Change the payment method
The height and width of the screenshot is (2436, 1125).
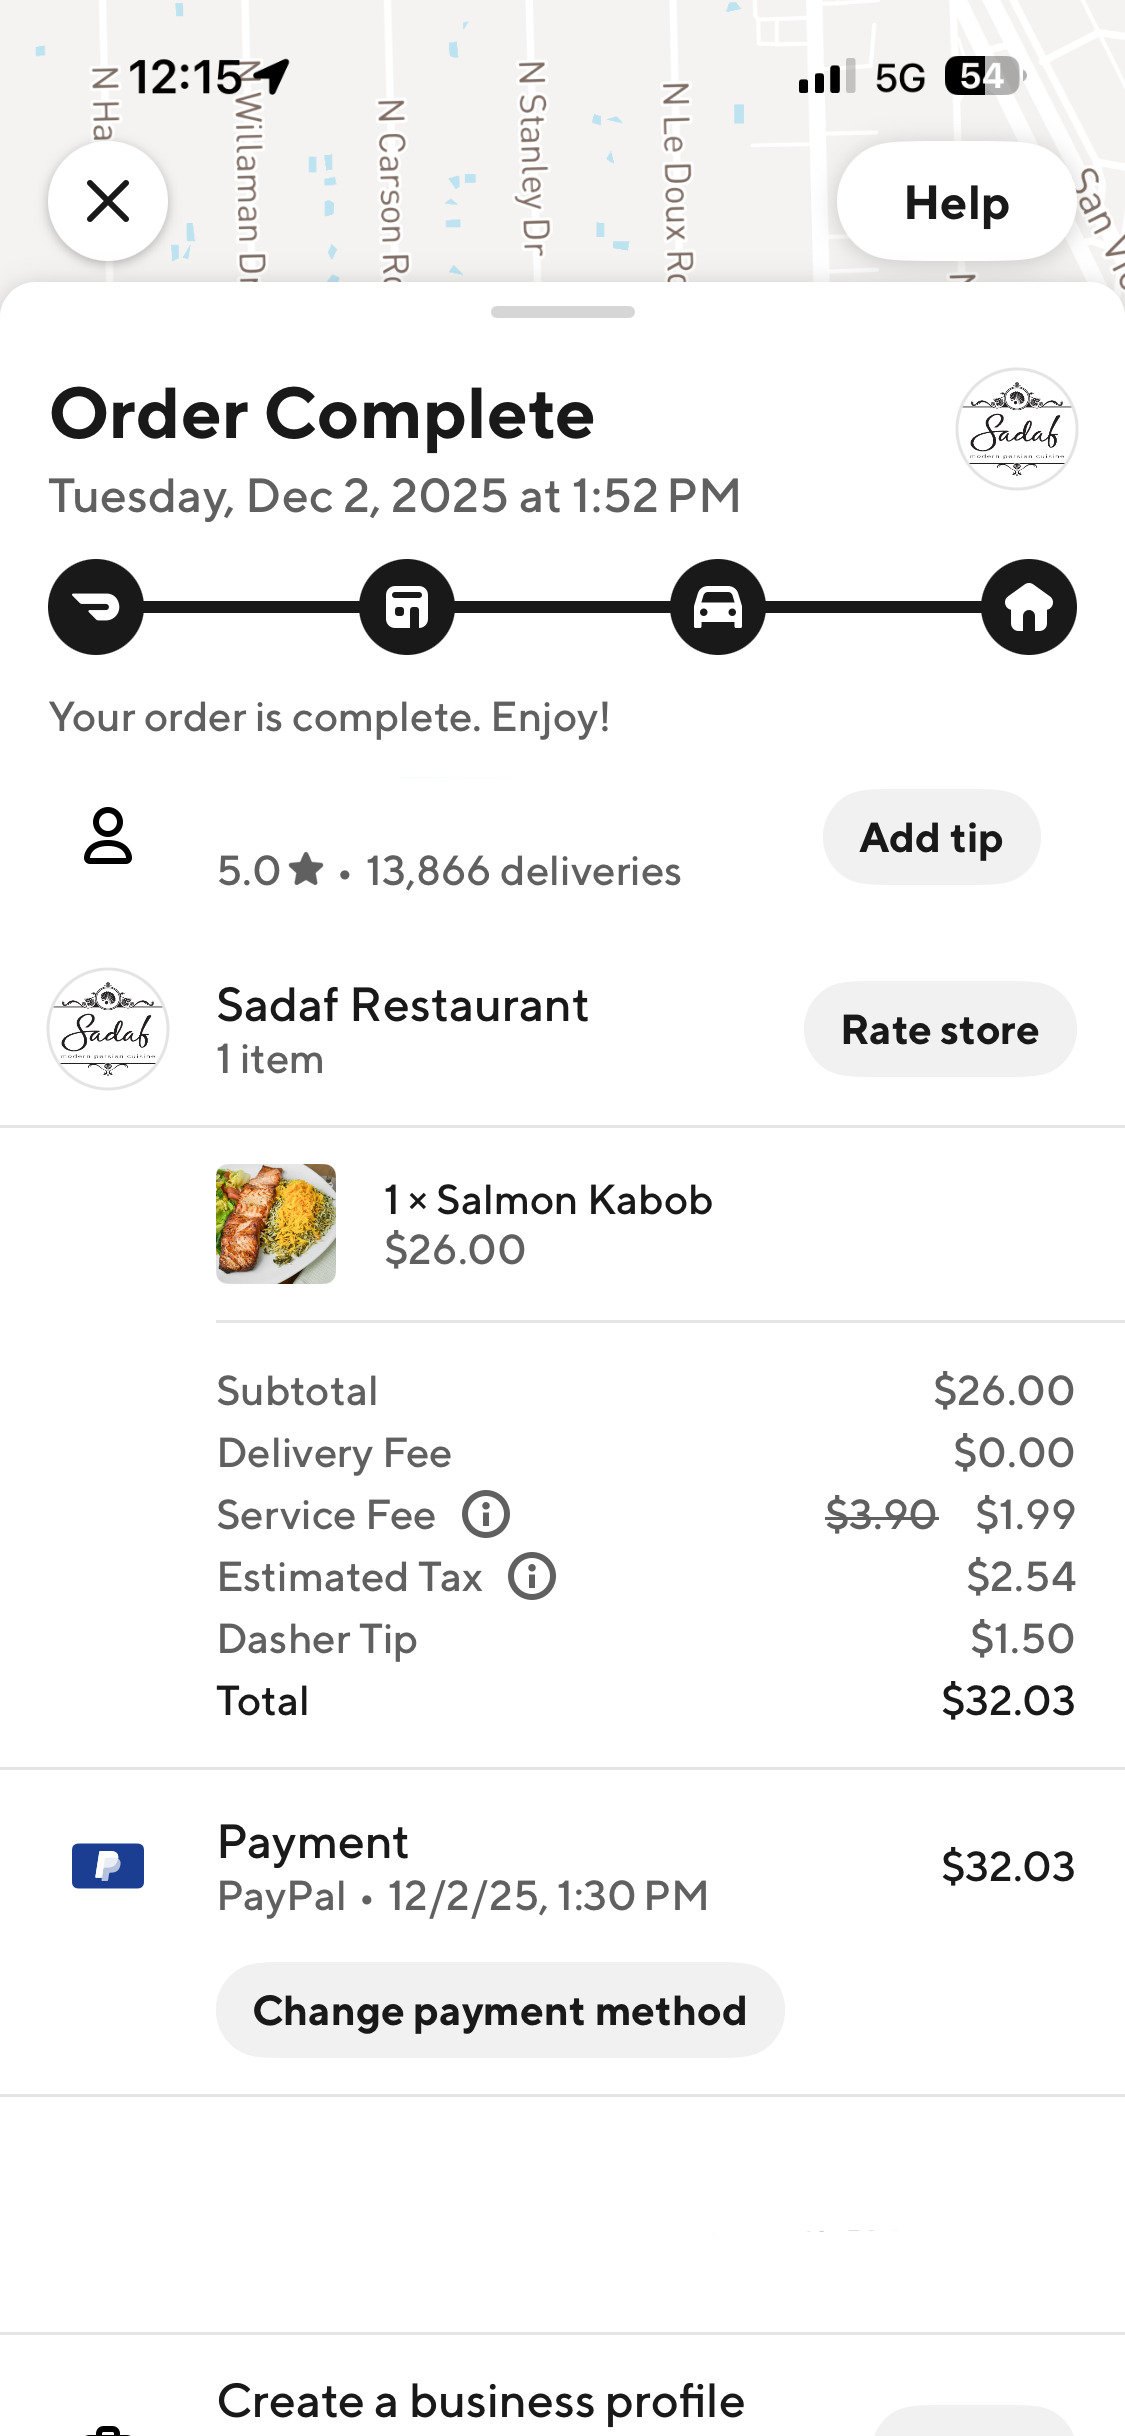500,2011
